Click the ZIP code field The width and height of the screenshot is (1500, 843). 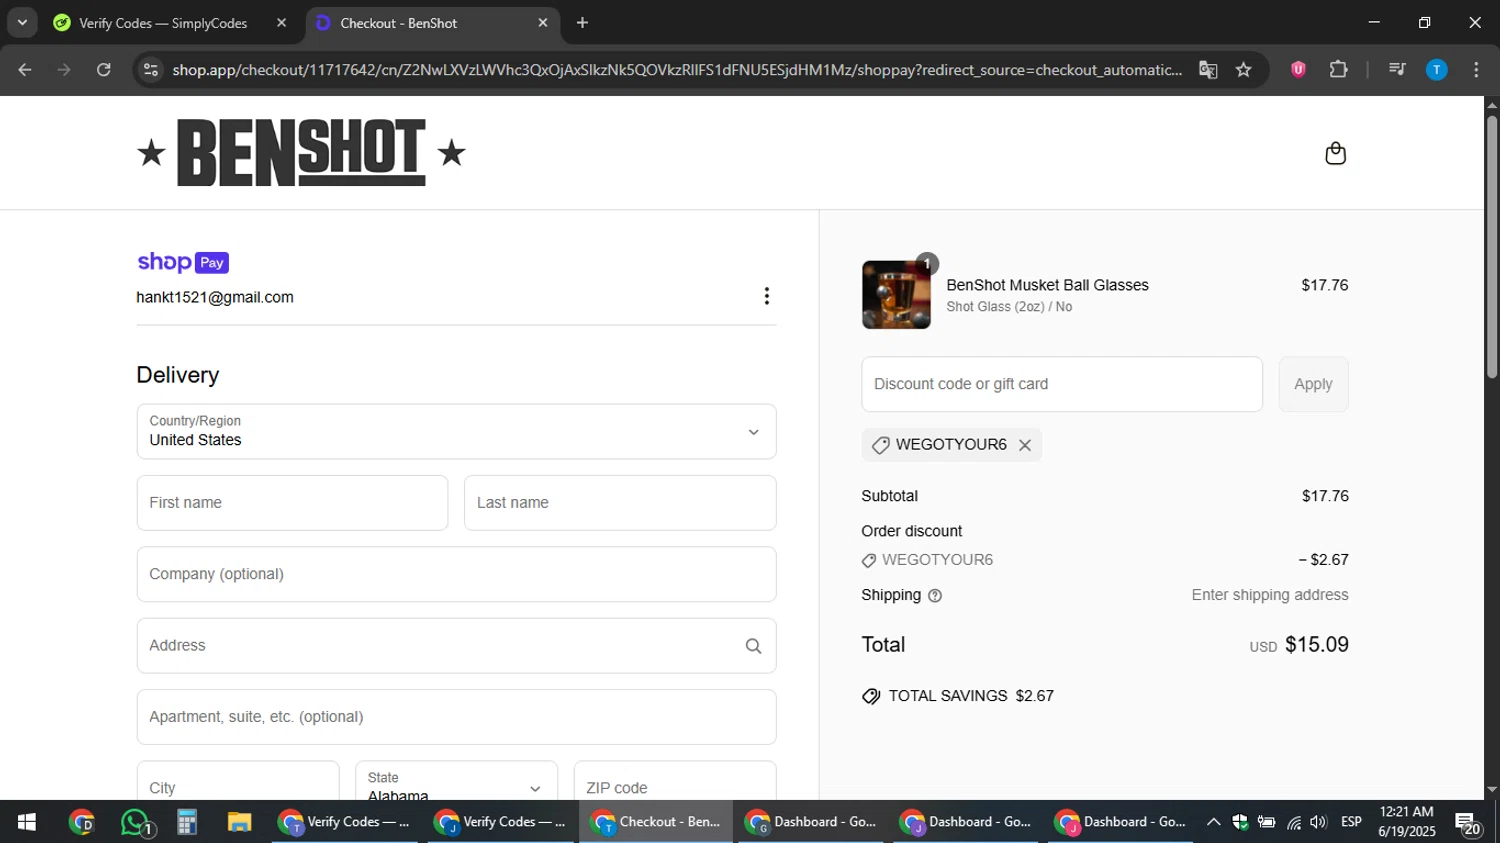pos(675,782)
